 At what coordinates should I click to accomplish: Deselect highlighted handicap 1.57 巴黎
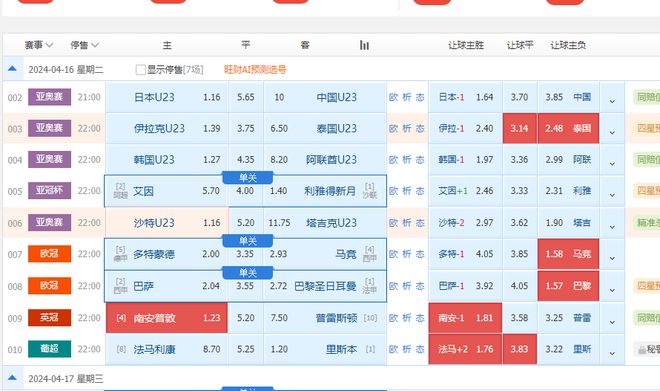point(568,286)
